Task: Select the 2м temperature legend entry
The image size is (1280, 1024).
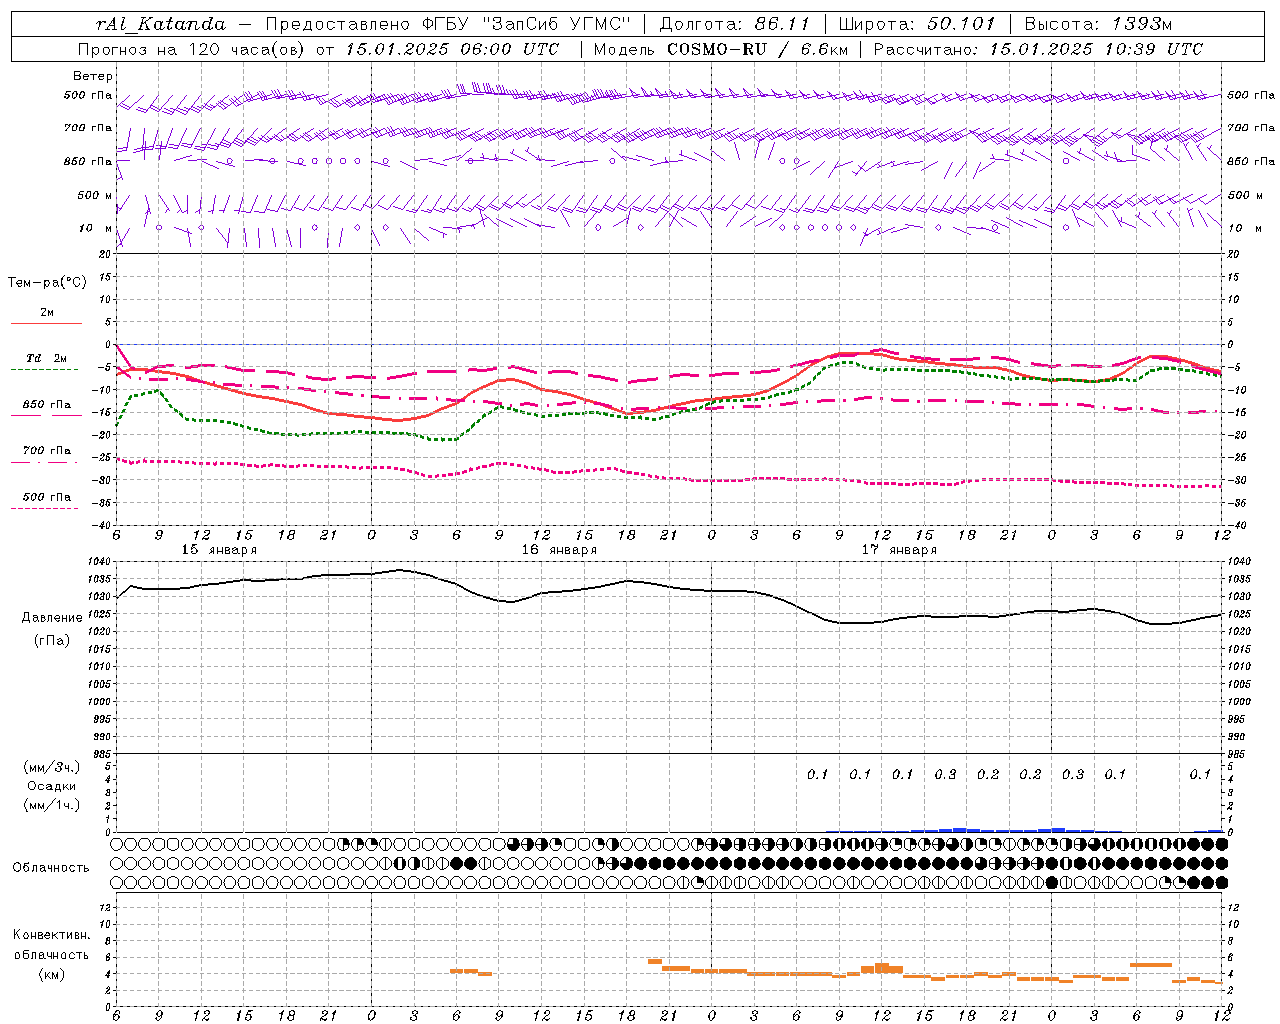Action: pyautogui.click(x=47, y=313)
